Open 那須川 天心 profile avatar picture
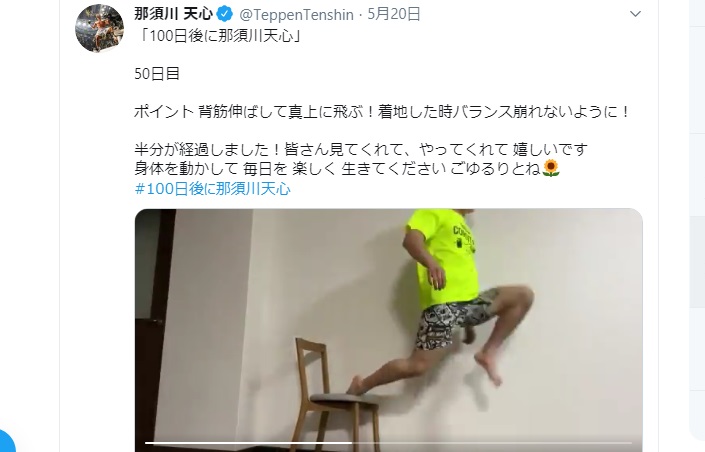The image size is (705, 452). [99, 28]
